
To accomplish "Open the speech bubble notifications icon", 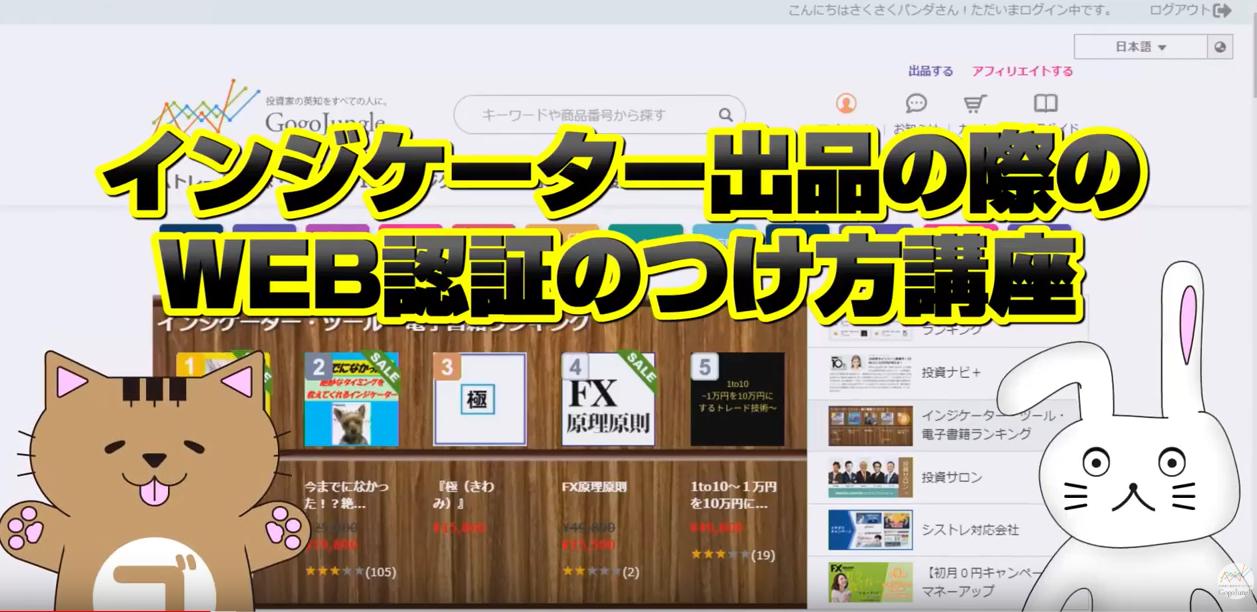I will tap(916, 104).
